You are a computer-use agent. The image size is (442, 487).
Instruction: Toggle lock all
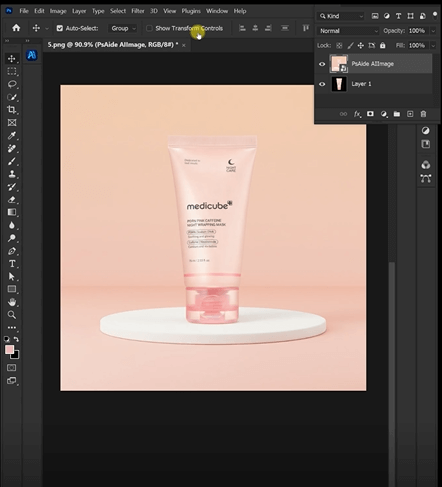point(383,45)
